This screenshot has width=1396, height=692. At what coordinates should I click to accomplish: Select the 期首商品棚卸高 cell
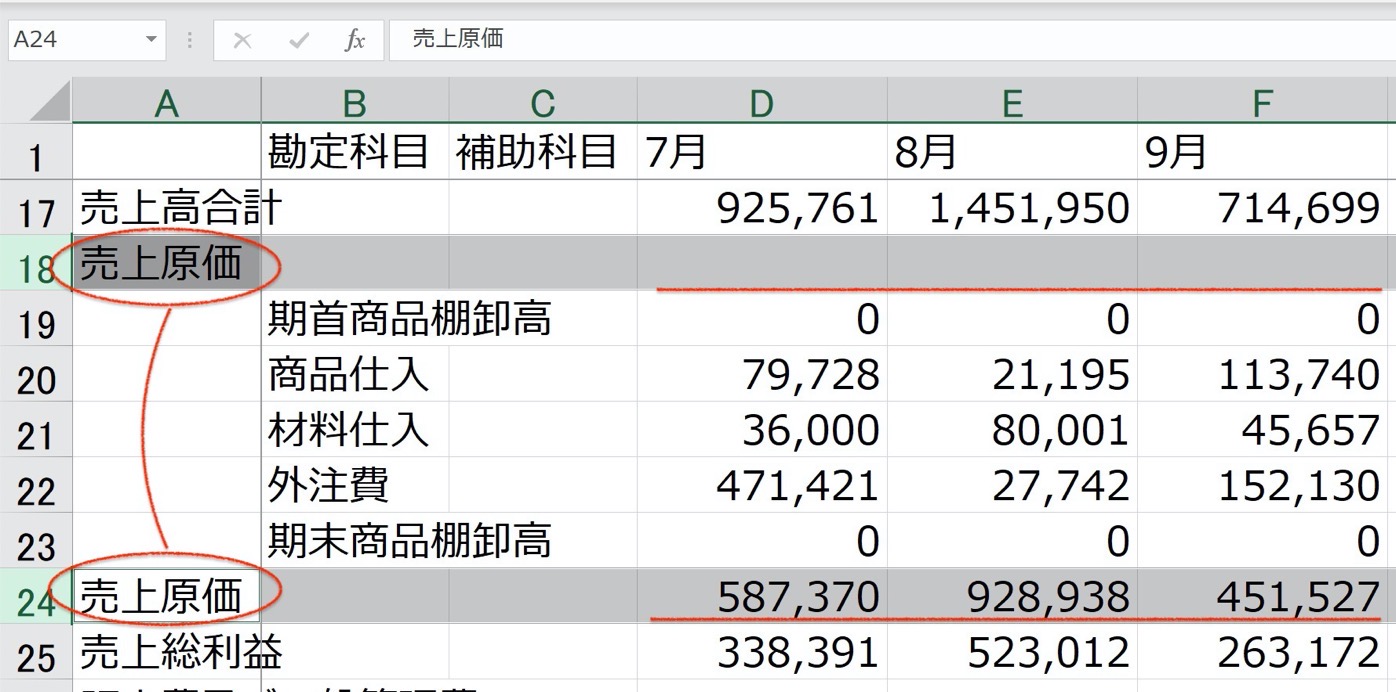click(x=355, y=319)
